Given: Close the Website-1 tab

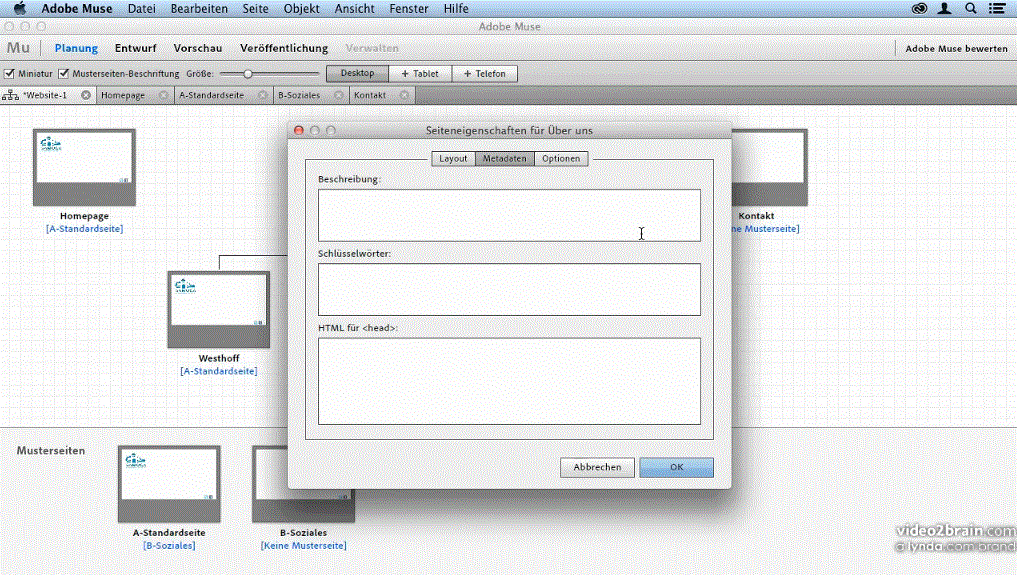Looking at the screenshot, I should coord(86,95).
